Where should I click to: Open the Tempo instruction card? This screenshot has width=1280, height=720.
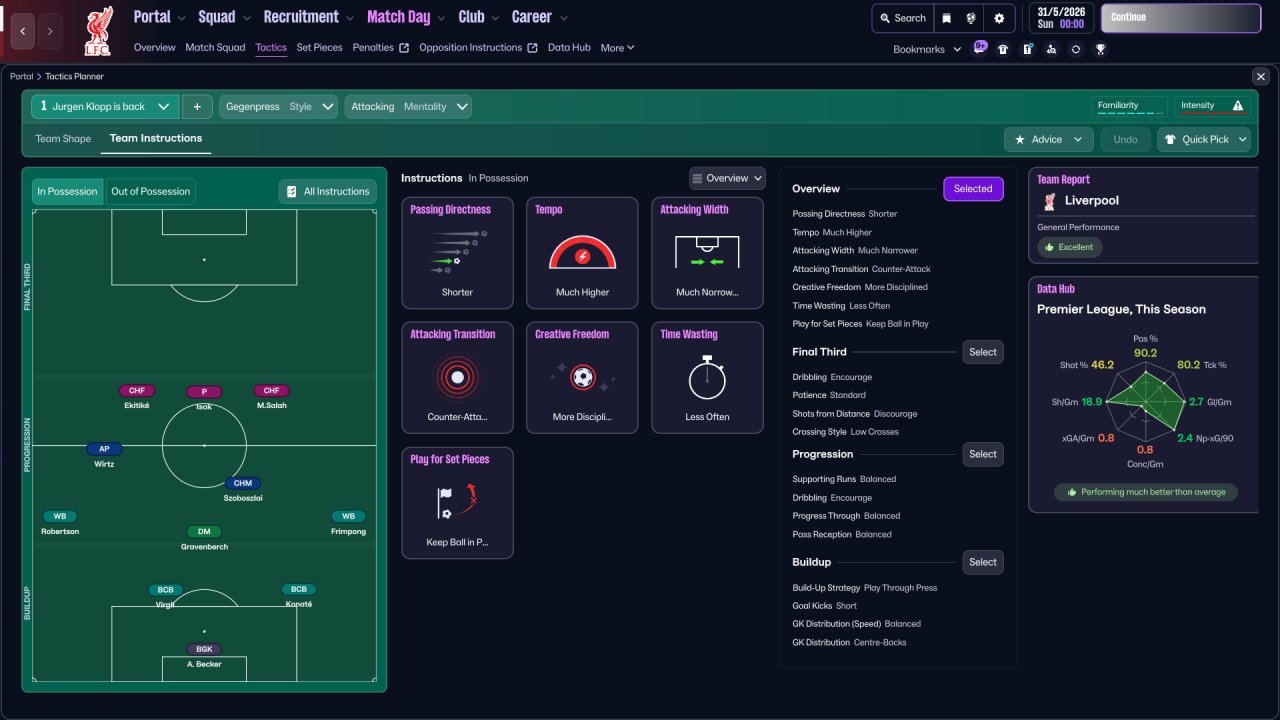[582, 252]
